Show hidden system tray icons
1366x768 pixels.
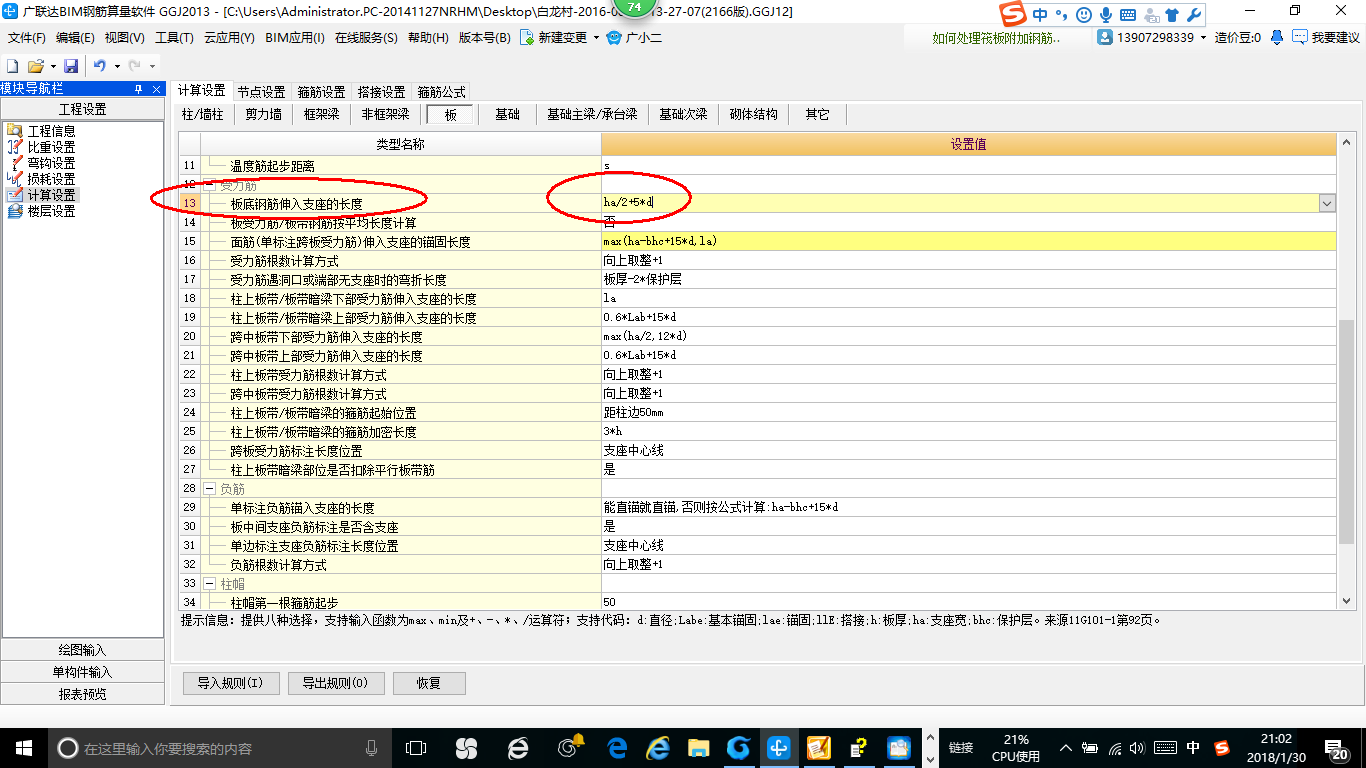[1066, 747]
